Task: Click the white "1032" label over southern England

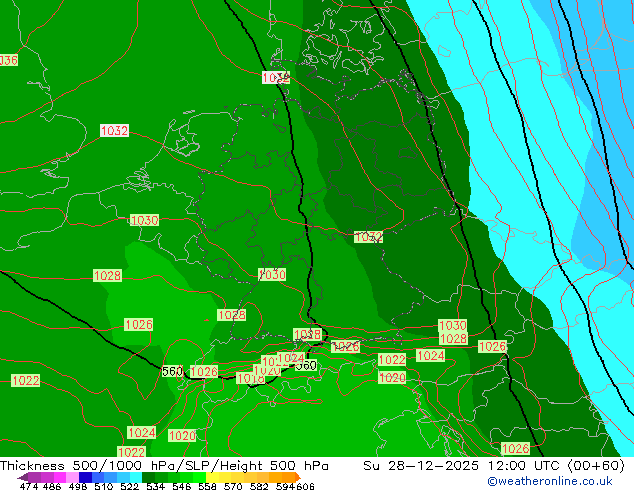Action: (114, 131)
